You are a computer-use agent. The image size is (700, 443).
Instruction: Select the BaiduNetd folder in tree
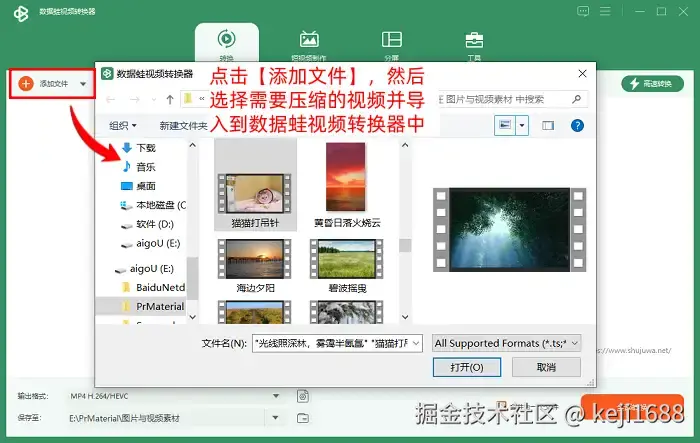coord(154,288)
